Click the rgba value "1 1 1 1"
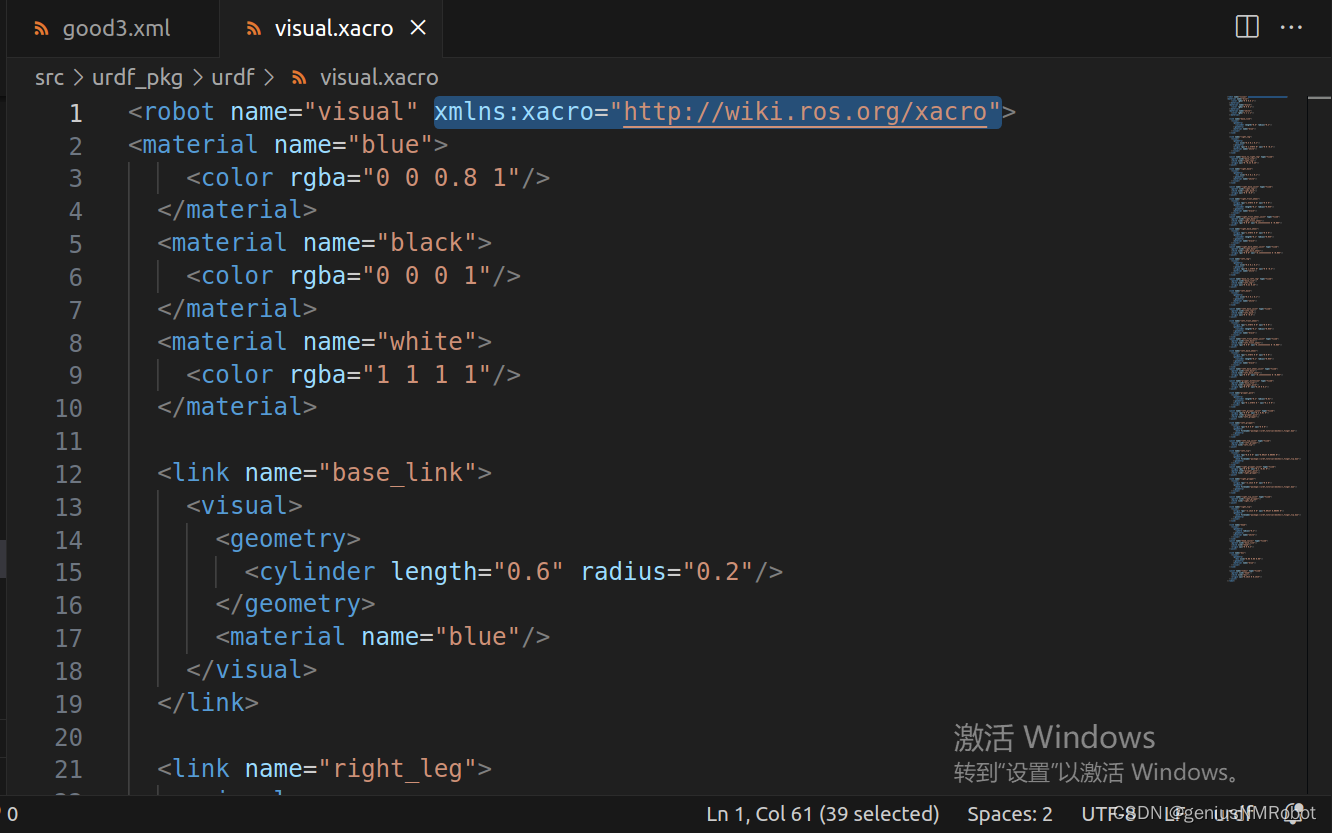Viewport: 1332px width, 833px height. coord(427,375)
